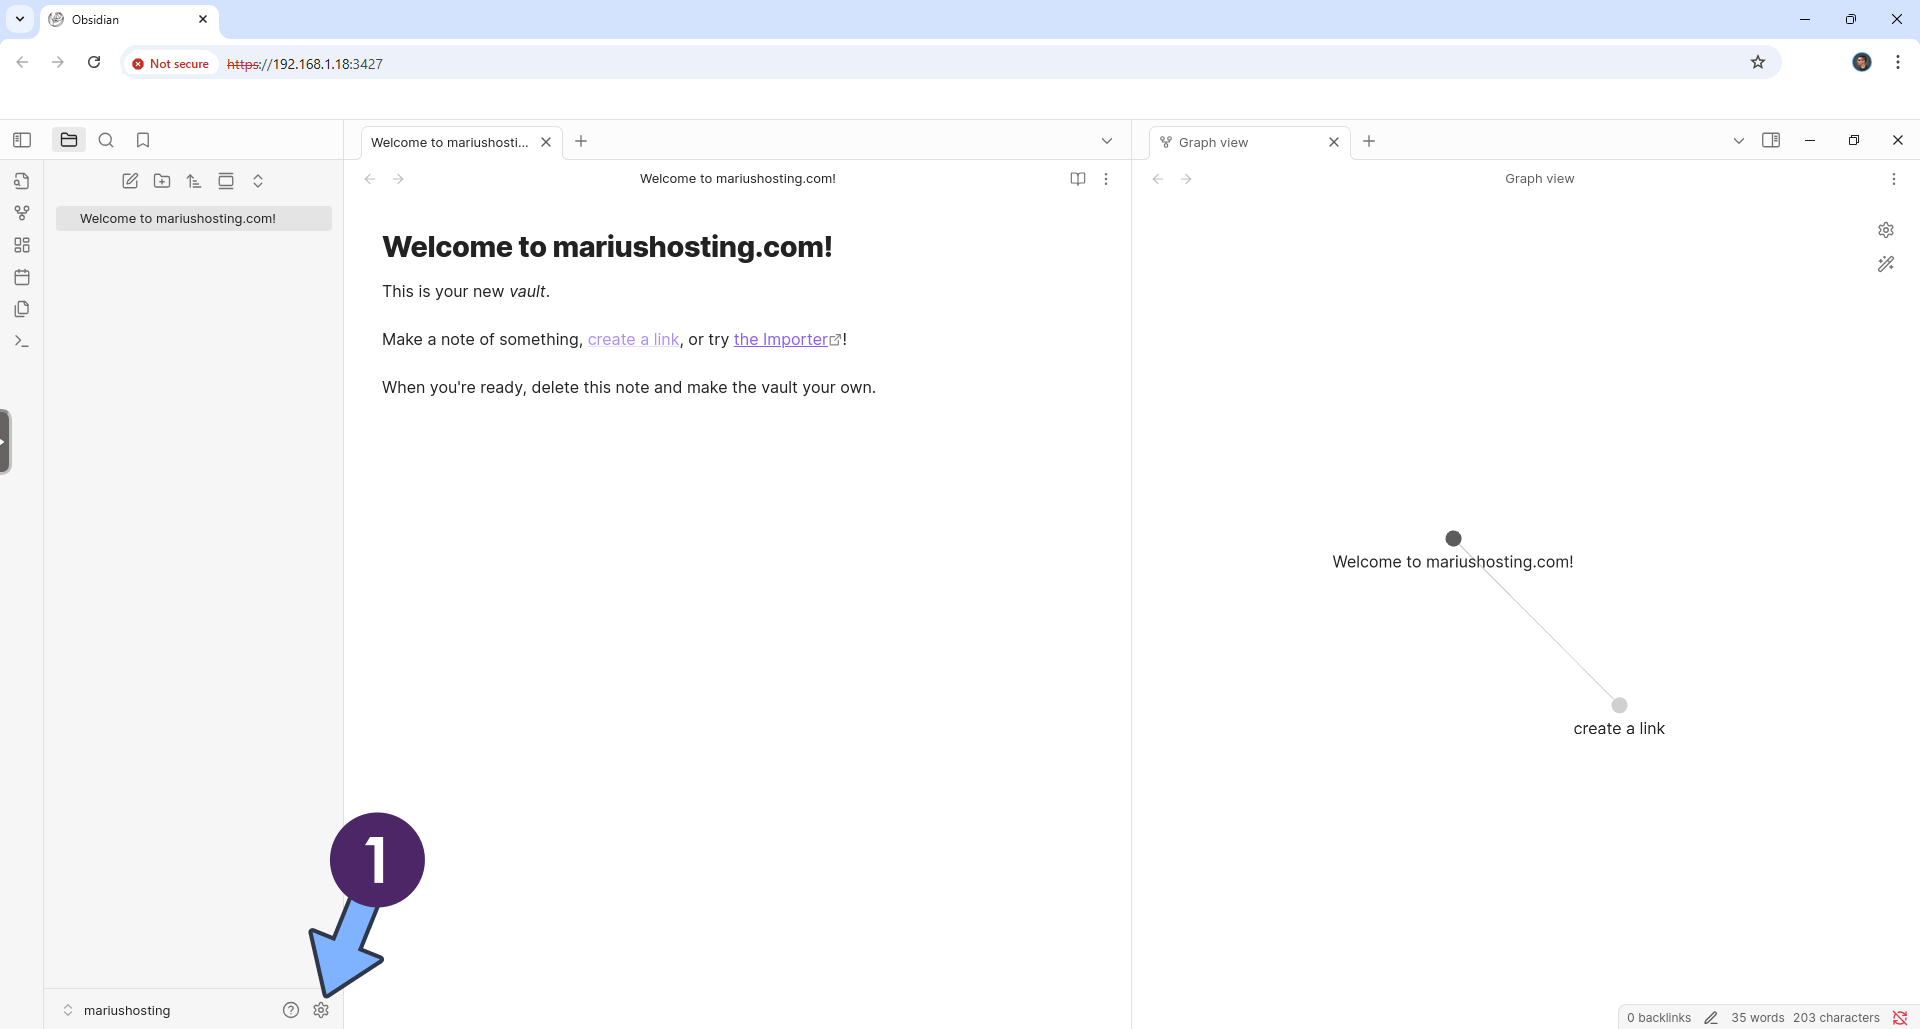Toggle the left sidebar collapse icon
Image resolution: width=1920 pixels, height=1029 pixels.
pyautogui.click(x=22, y=140)
